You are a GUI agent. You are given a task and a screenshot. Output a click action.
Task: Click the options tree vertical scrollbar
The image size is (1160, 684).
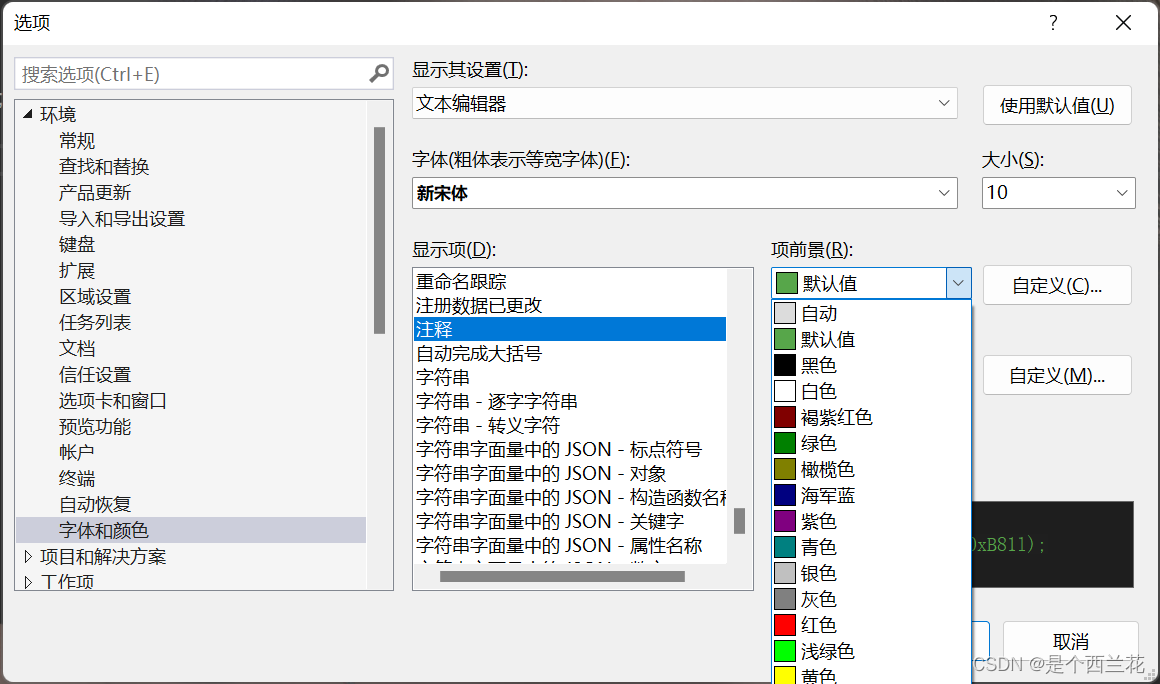[x=380, y=231]
